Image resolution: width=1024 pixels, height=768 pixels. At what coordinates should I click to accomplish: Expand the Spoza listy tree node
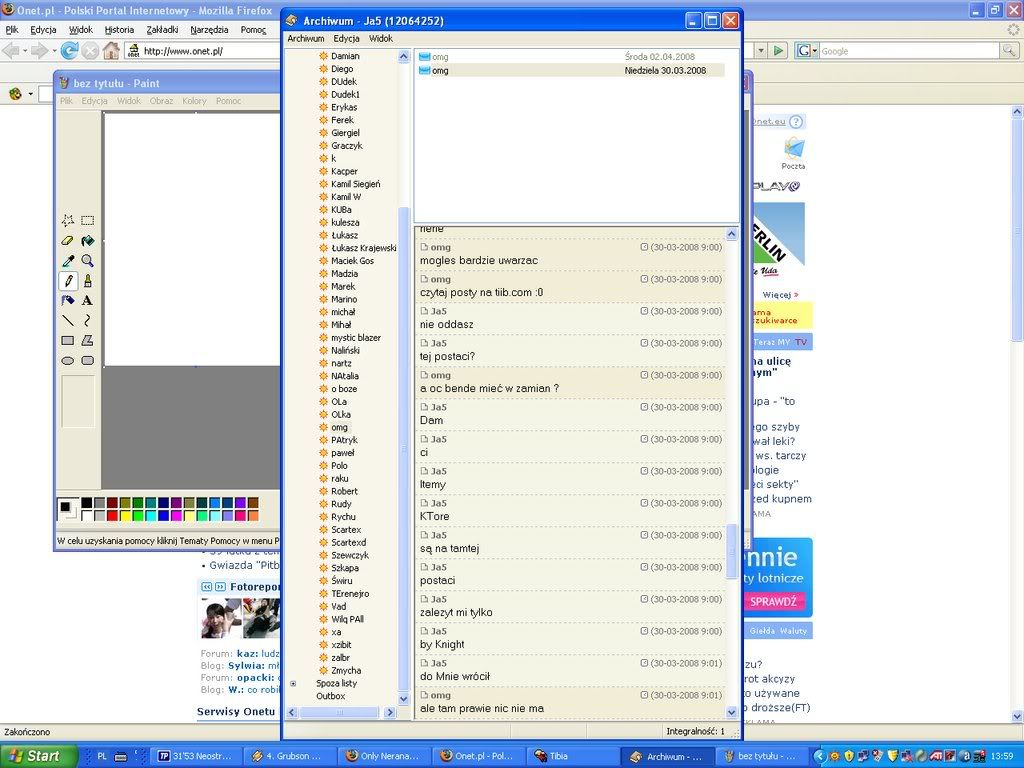pyautogui.click(x=293, y=684)
